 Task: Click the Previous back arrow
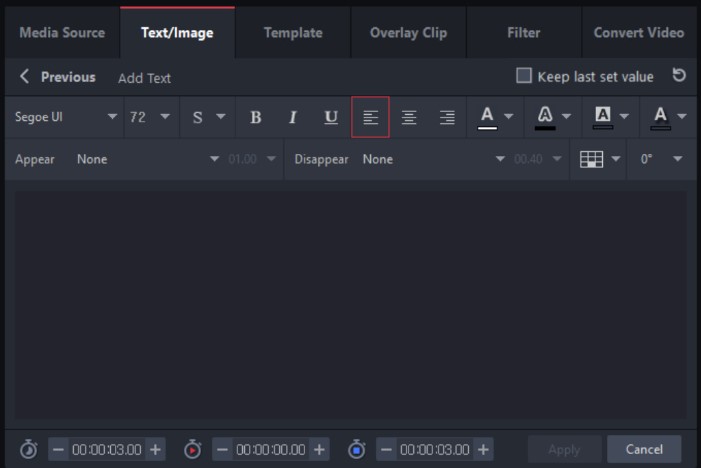click(x=25, y=77)
